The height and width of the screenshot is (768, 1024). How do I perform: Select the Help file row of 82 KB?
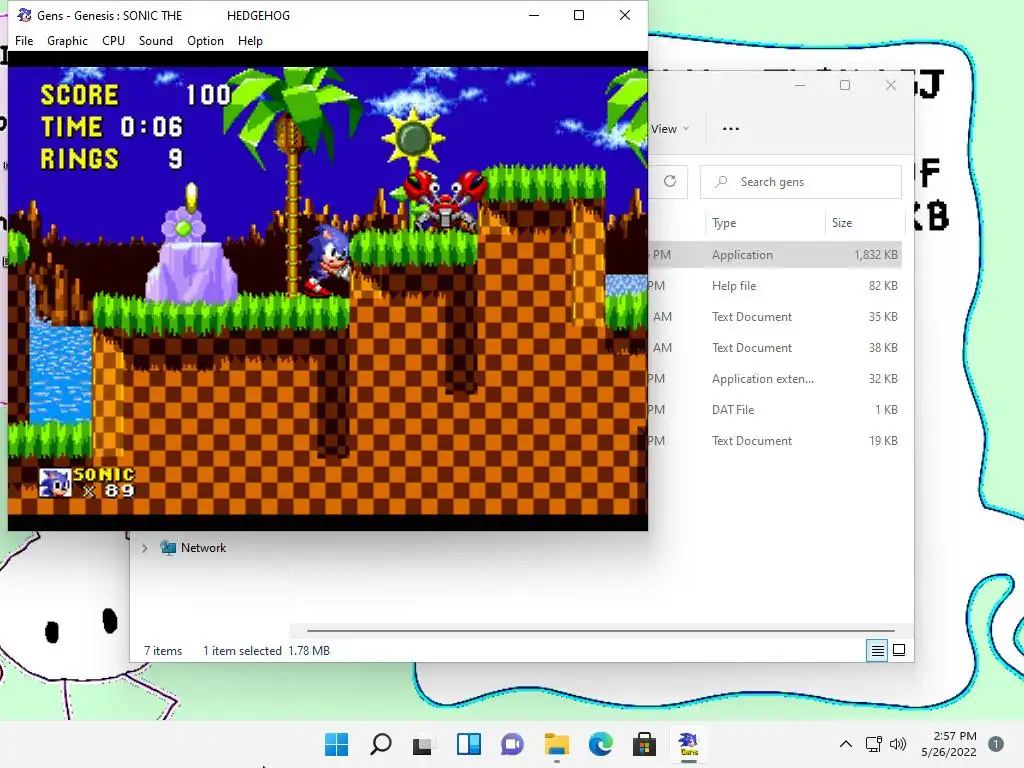click(x=775, y=285)
